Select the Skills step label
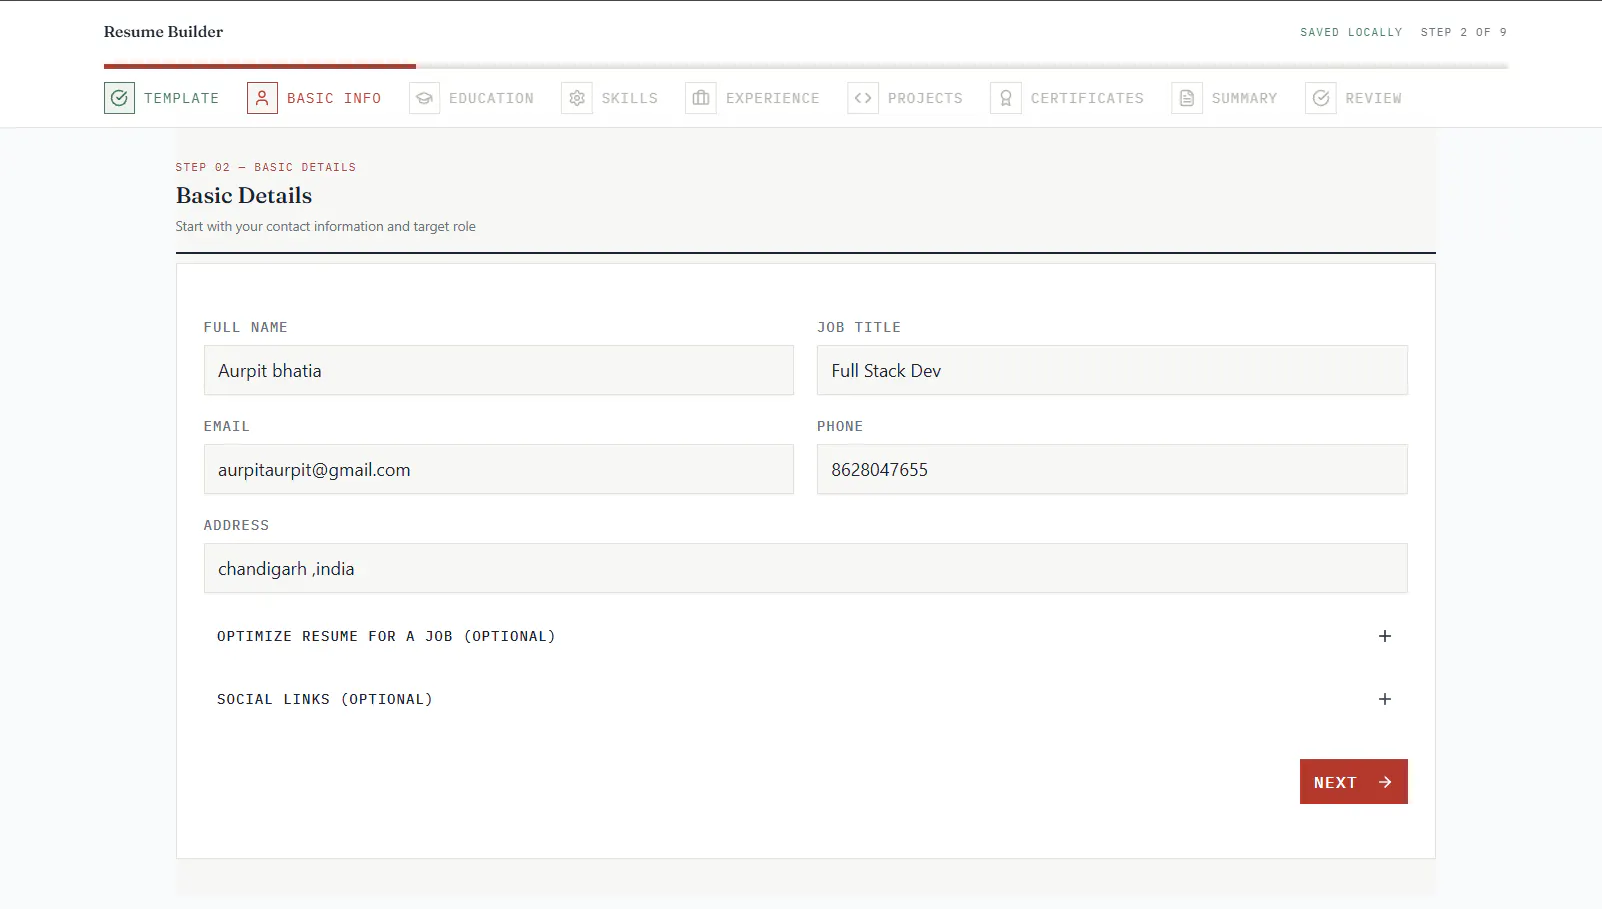 [630, 98]
